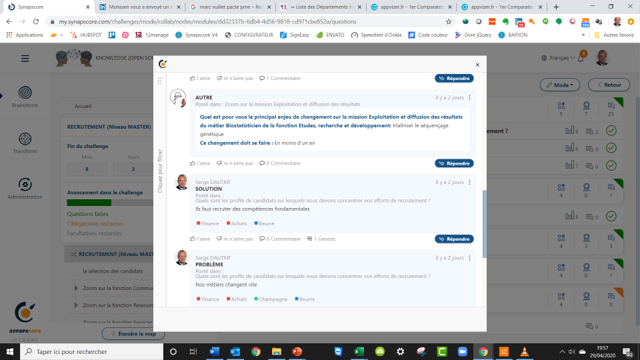Open options menu of SOLUTION post

click(469, 182)
